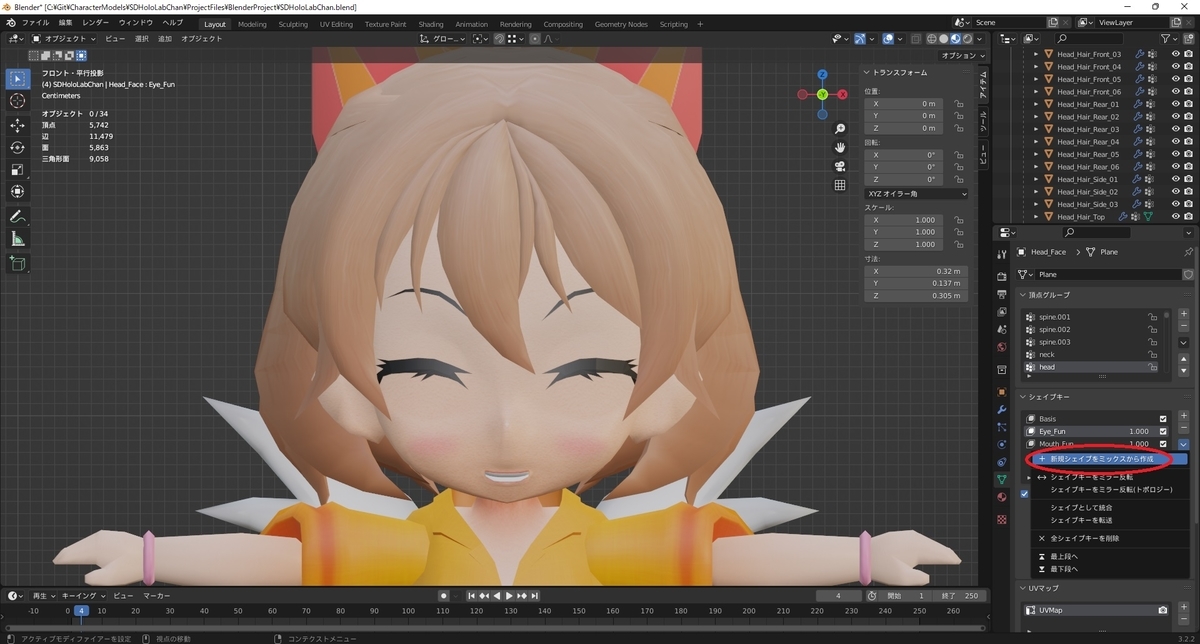The height and width of the screenshot is (644, 1200).
Task: Open the Texture properties checker tab
Action: pyautogui.click(x=1001, y=519)
